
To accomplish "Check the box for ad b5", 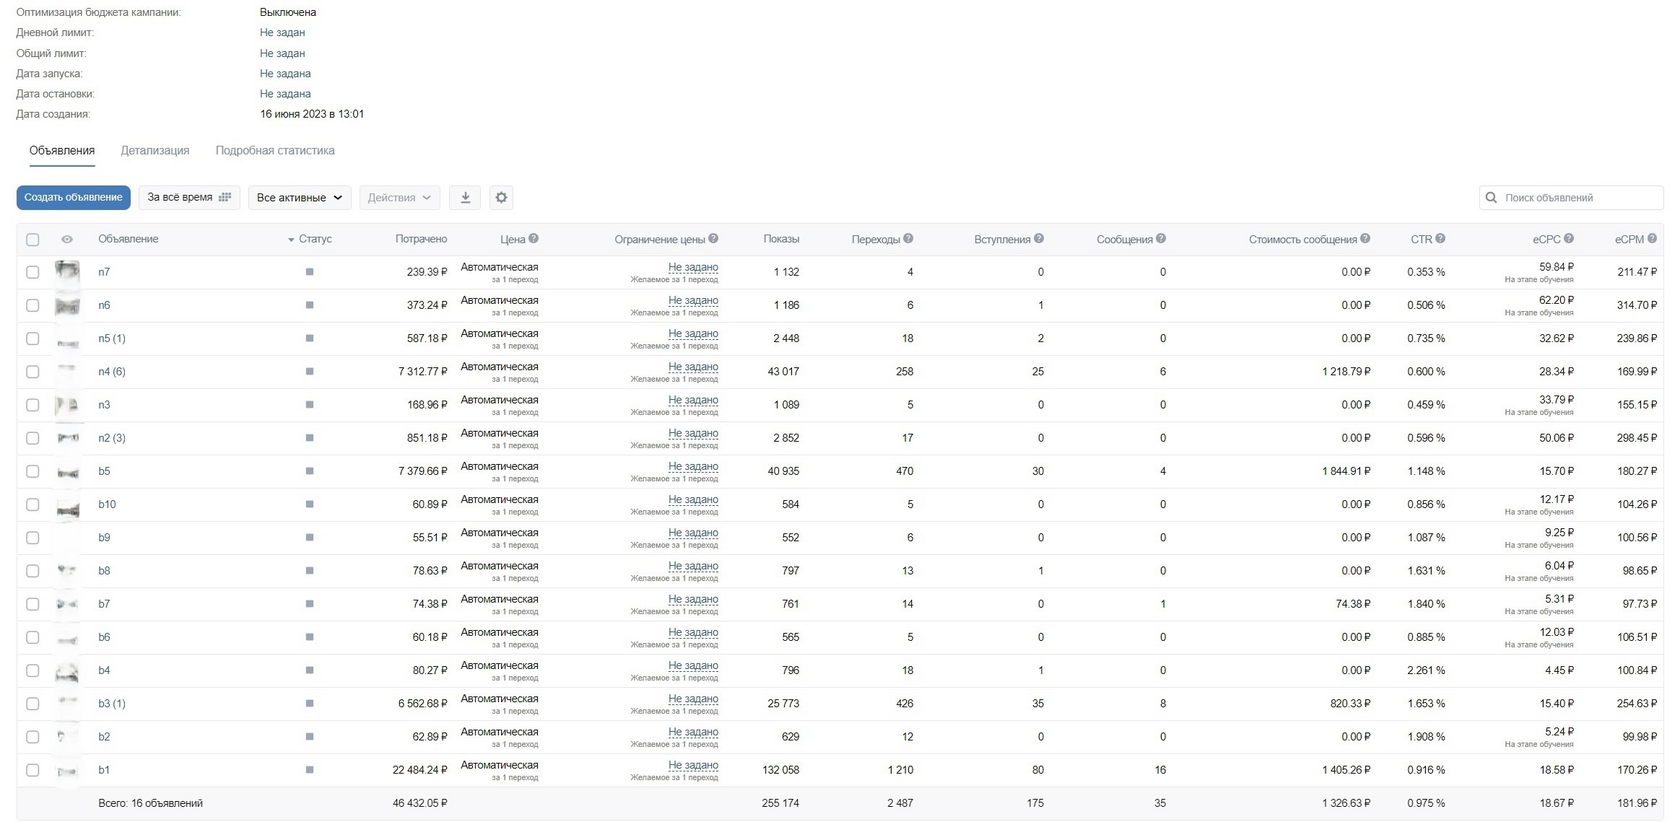I will click(x=33, y=471).
